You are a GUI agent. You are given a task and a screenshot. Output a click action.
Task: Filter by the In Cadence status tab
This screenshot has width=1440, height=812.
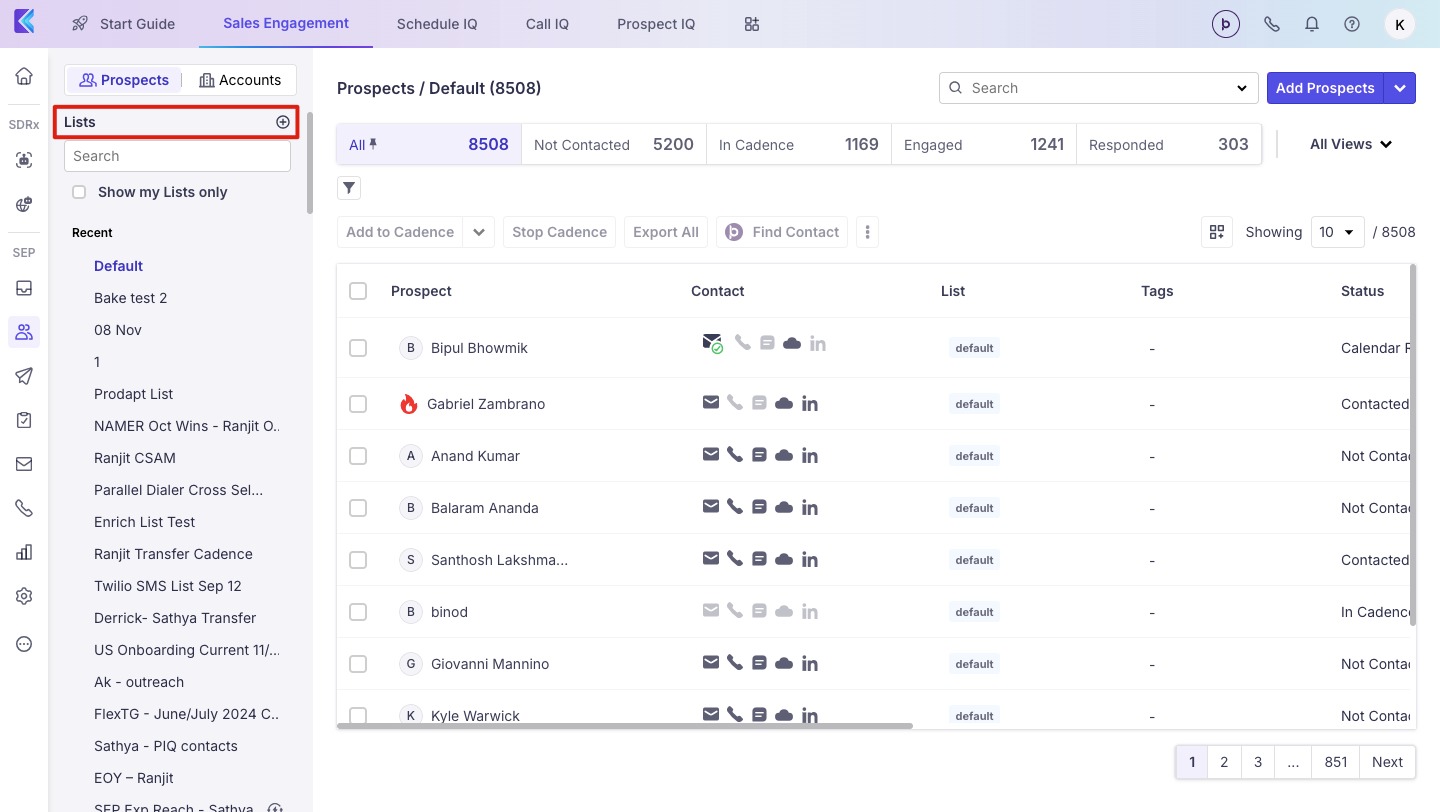[799, 144]
